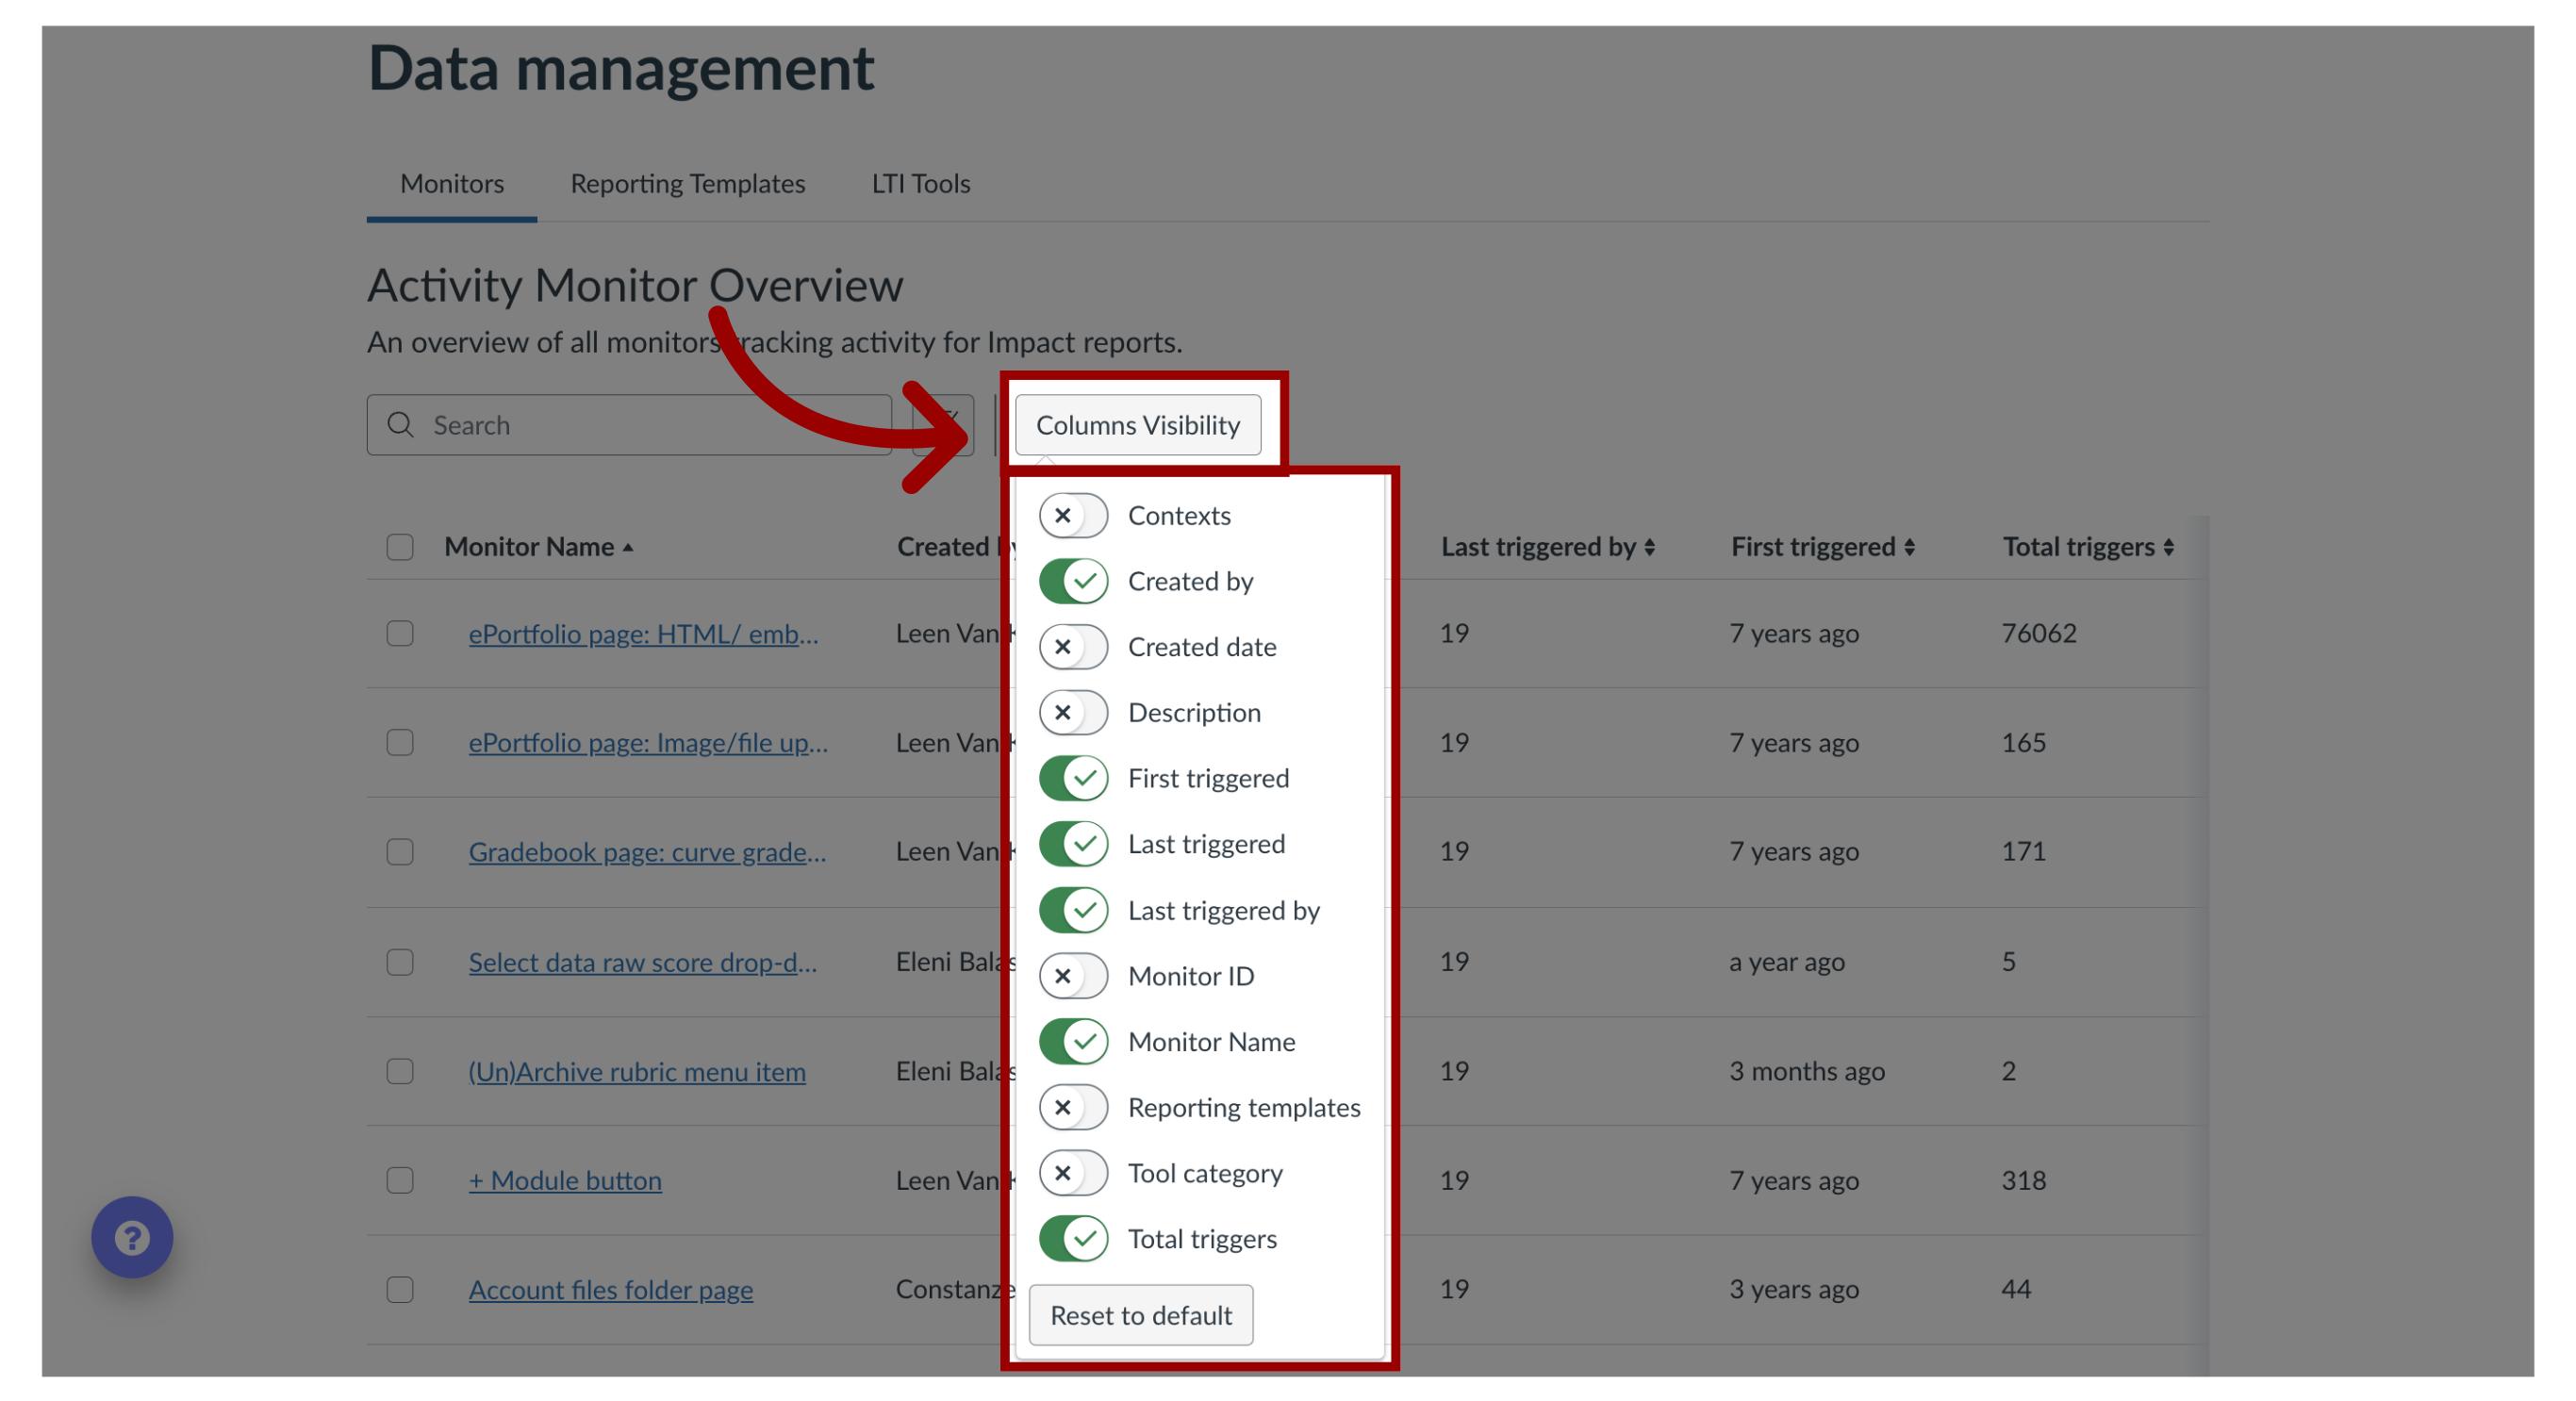Switch to the Reporting Templates tab
2576x1401 pixels.
coord(687,184)
